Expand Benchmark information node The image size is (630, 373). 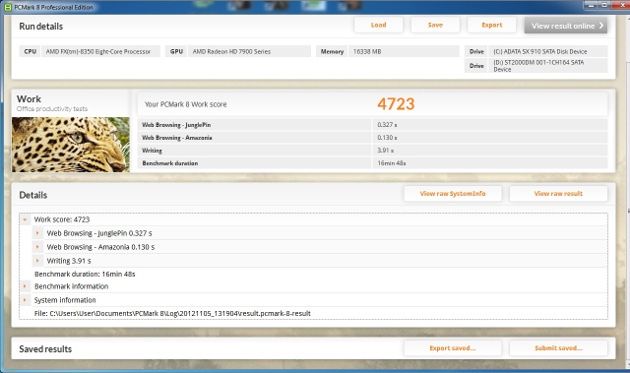[25, 286]
